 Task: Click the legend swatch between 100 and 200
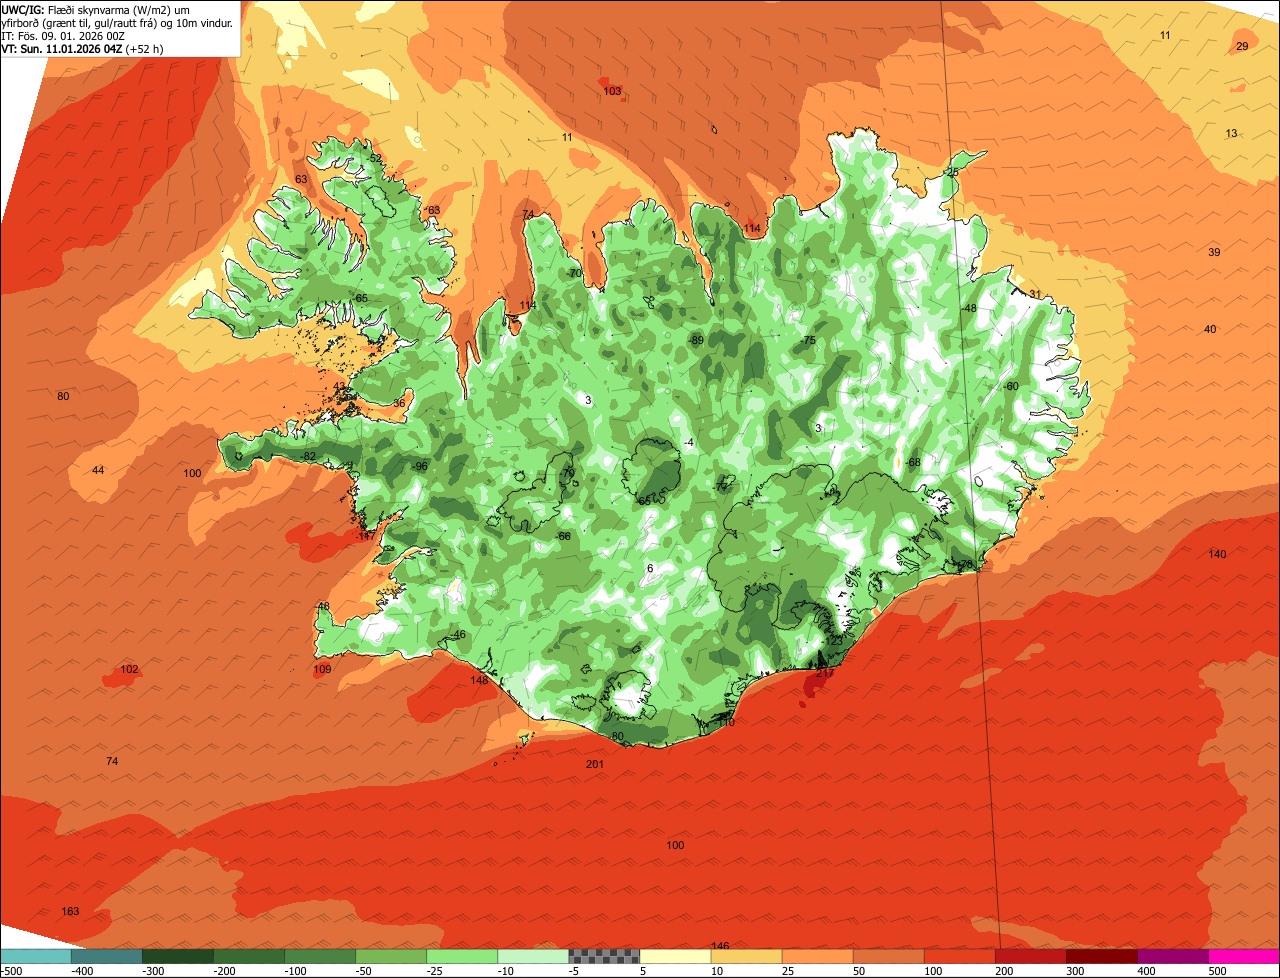(x=960, y=957)
